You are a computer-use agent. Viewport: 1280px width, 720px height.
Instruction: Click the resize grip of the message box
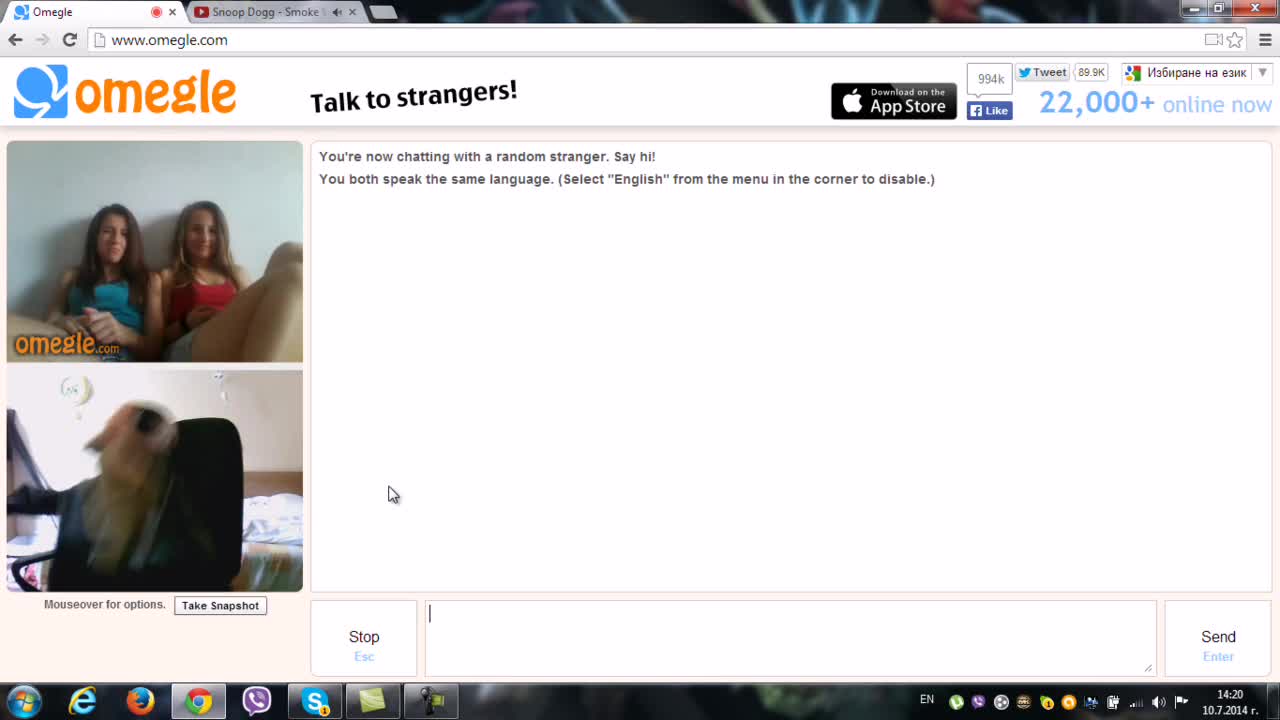tap(1148, 668)
